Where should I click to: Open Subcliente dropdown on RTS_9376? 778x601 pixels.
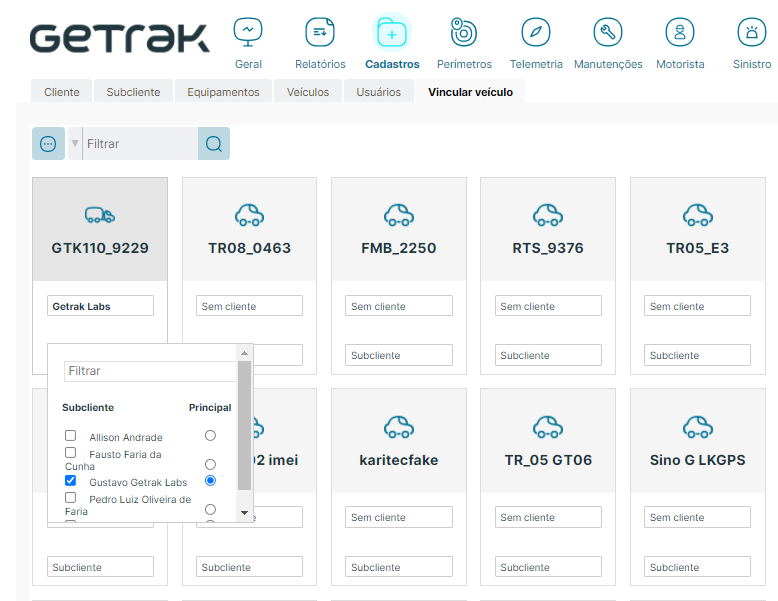[548, 355]
